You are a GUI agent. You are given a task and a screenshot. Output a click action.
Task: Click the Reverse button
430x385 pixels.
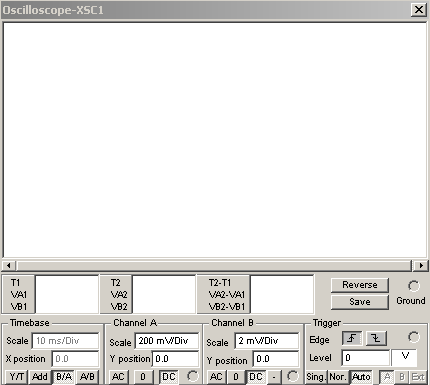point(360,285)
